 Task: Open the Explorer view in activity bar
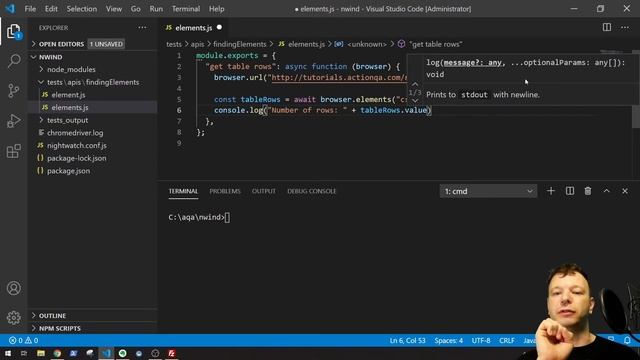(13, 32)
